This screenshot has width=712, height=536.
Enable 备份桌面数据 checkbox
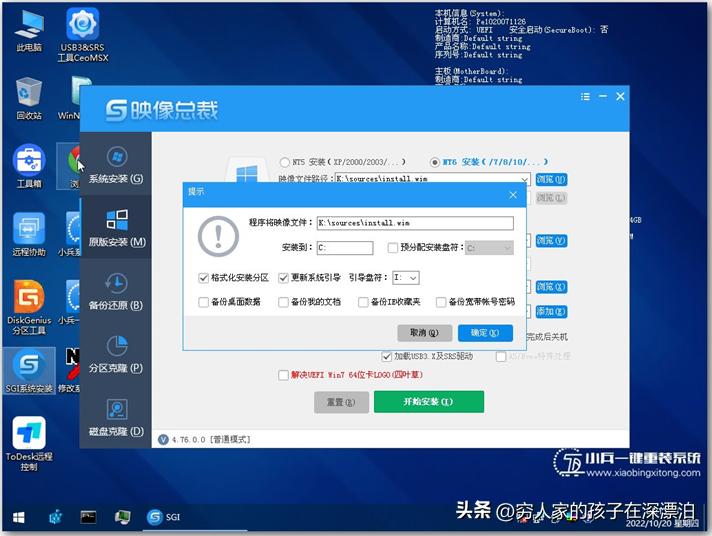tap(203, 302)
